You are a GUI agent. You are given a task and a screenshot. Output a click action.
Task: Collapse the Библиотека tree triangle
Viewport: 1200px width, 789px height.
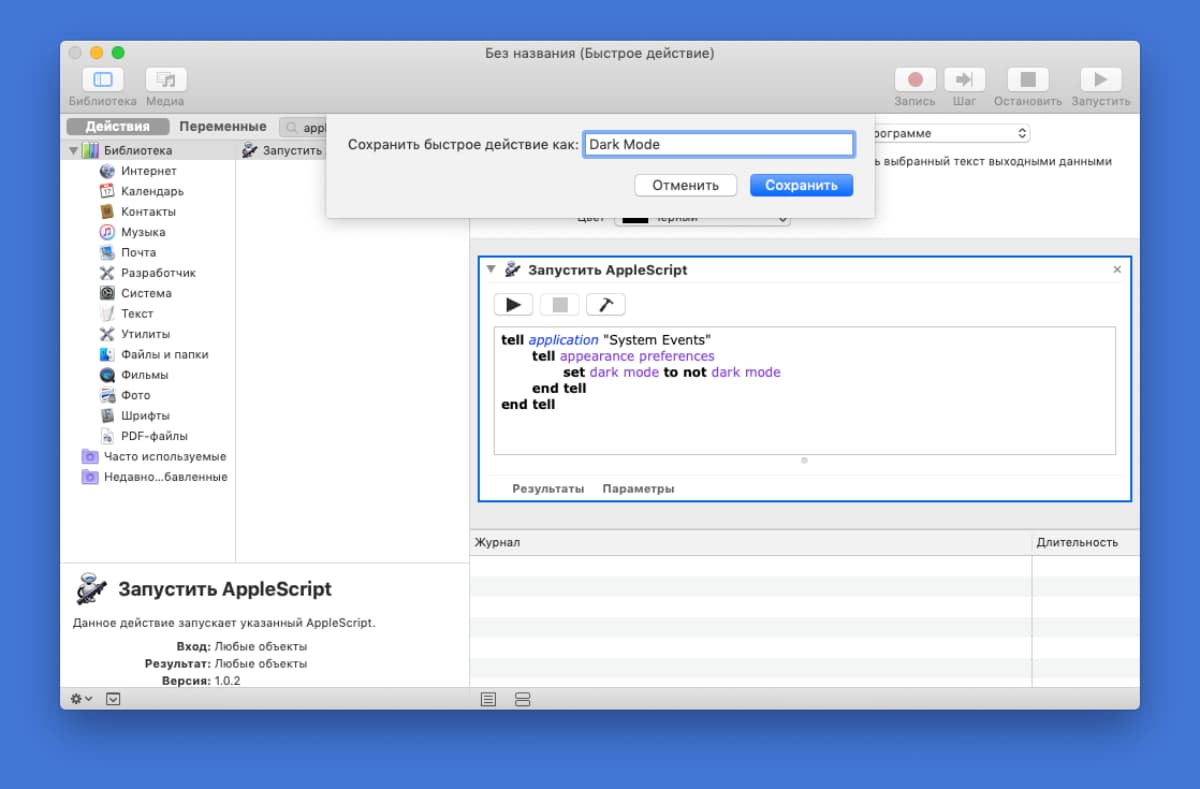coord(73,151)
